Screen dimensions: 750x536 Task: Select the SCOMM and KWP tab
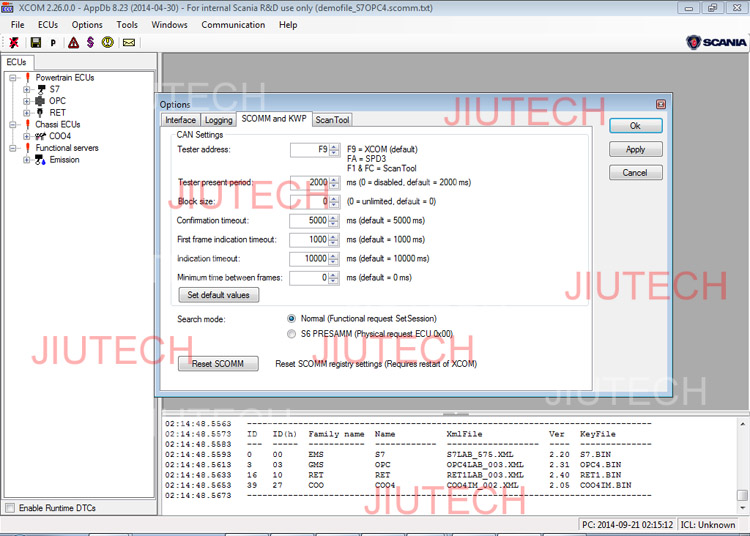(274, 119)
